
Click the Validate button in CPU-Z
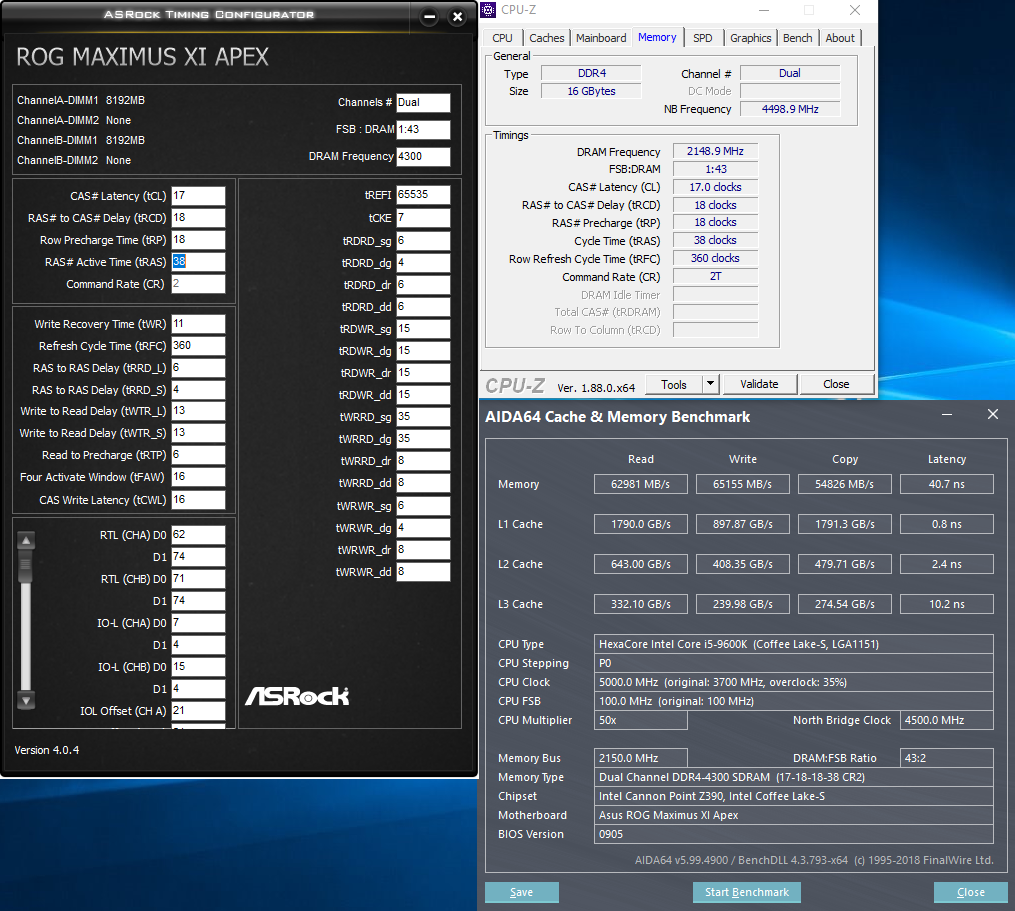point(758,384)
